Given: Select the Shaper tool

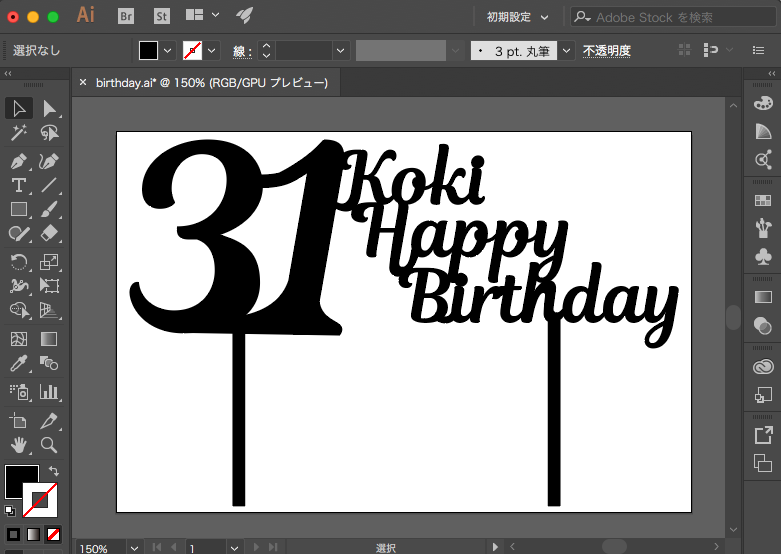Looking at the screenshot, I should tap(19, 233).
